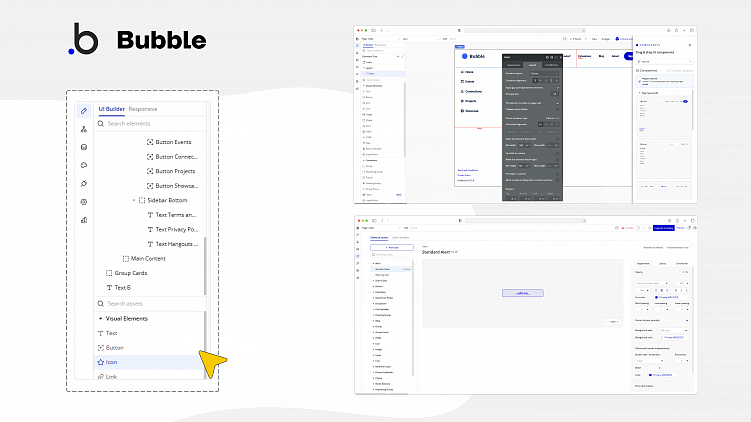Open the dropdown in the Components panel

pos(664,61)
